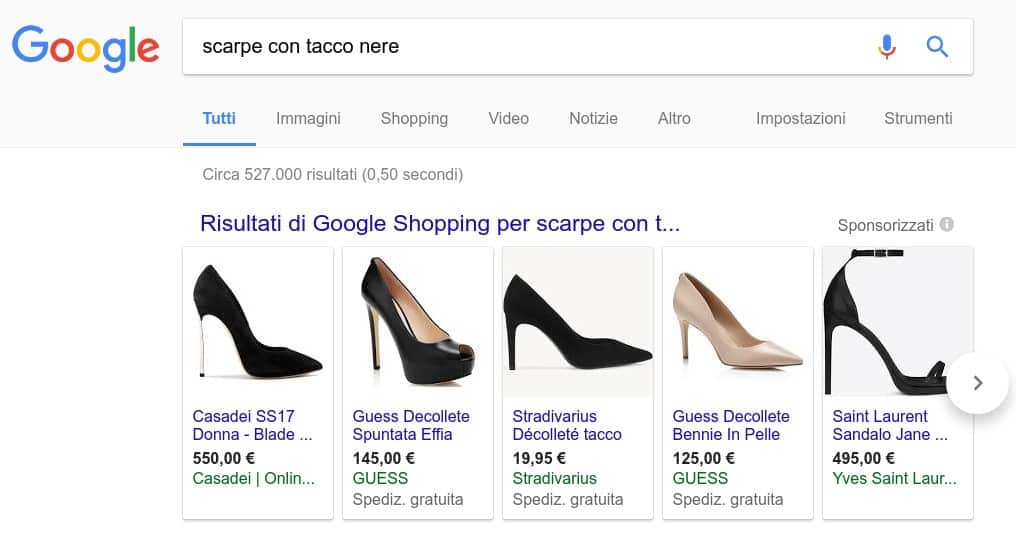This screenshot has width=1016, height=542.
Task: Click the Yves Saint Laur... seller name
Action: (x=894, y=478)
